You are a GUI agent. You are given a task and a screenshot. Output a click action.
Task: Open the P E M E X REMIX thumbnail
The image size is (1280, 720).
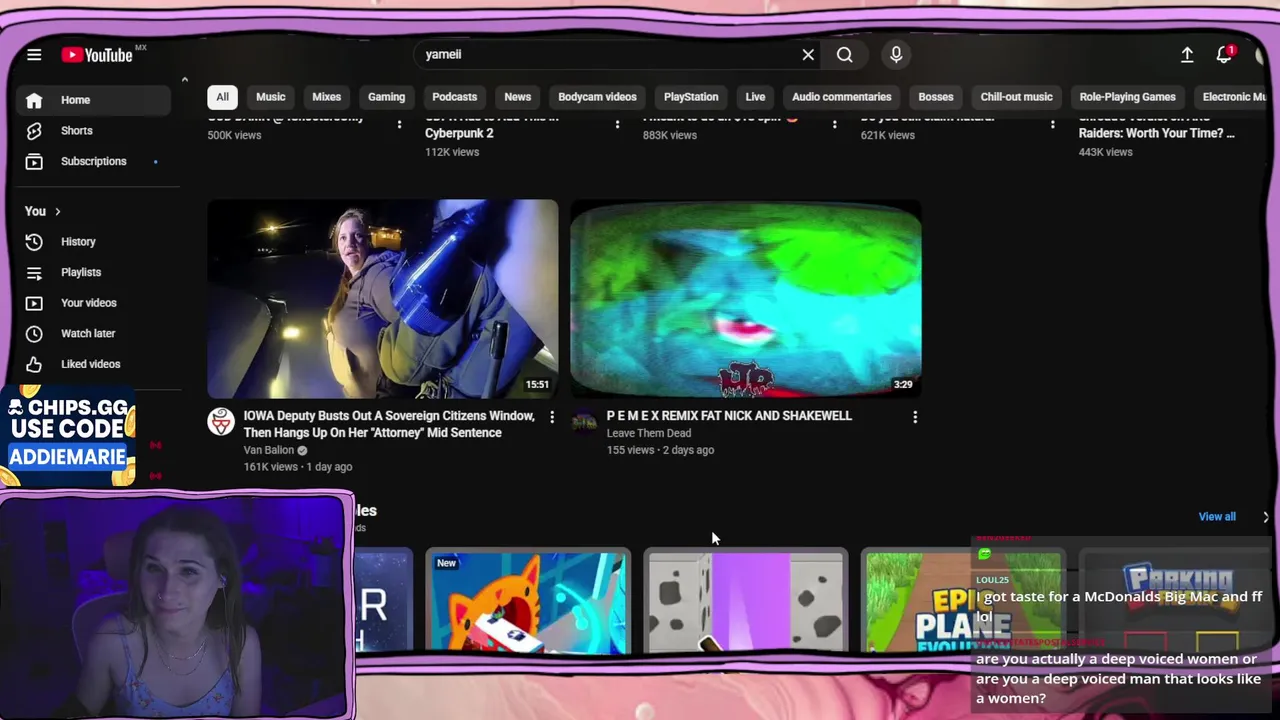746,298
